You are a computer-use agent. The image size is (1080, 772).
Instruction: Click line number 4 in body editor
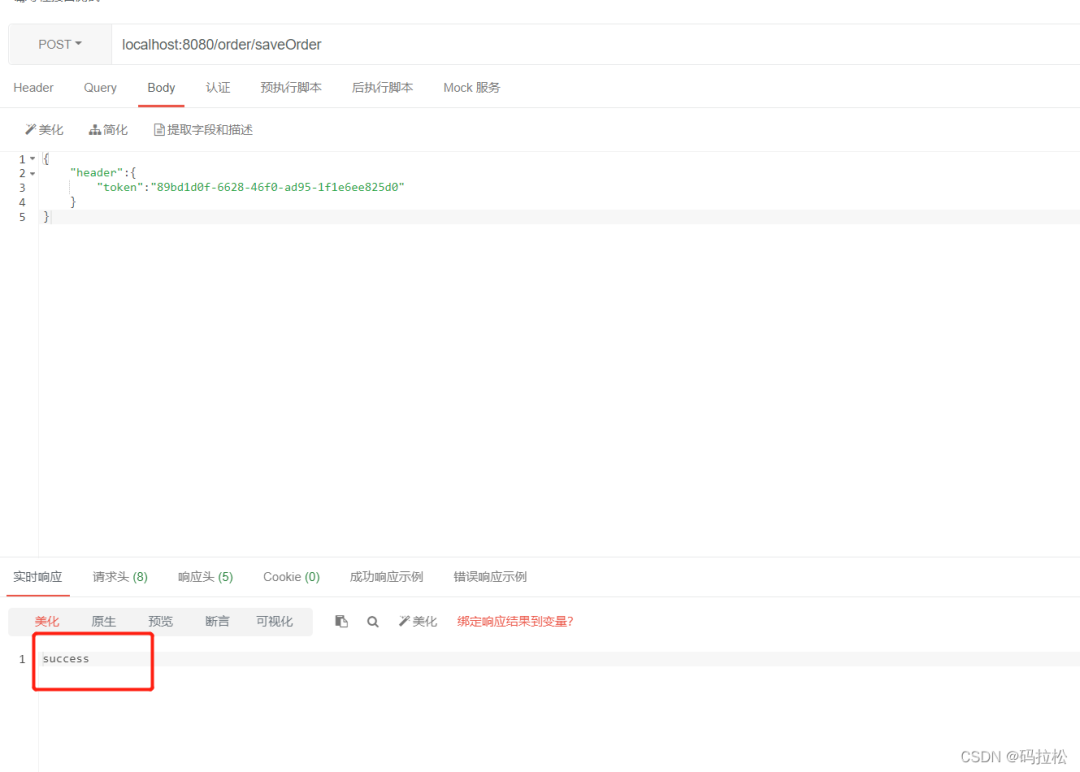tap(22, 202)
